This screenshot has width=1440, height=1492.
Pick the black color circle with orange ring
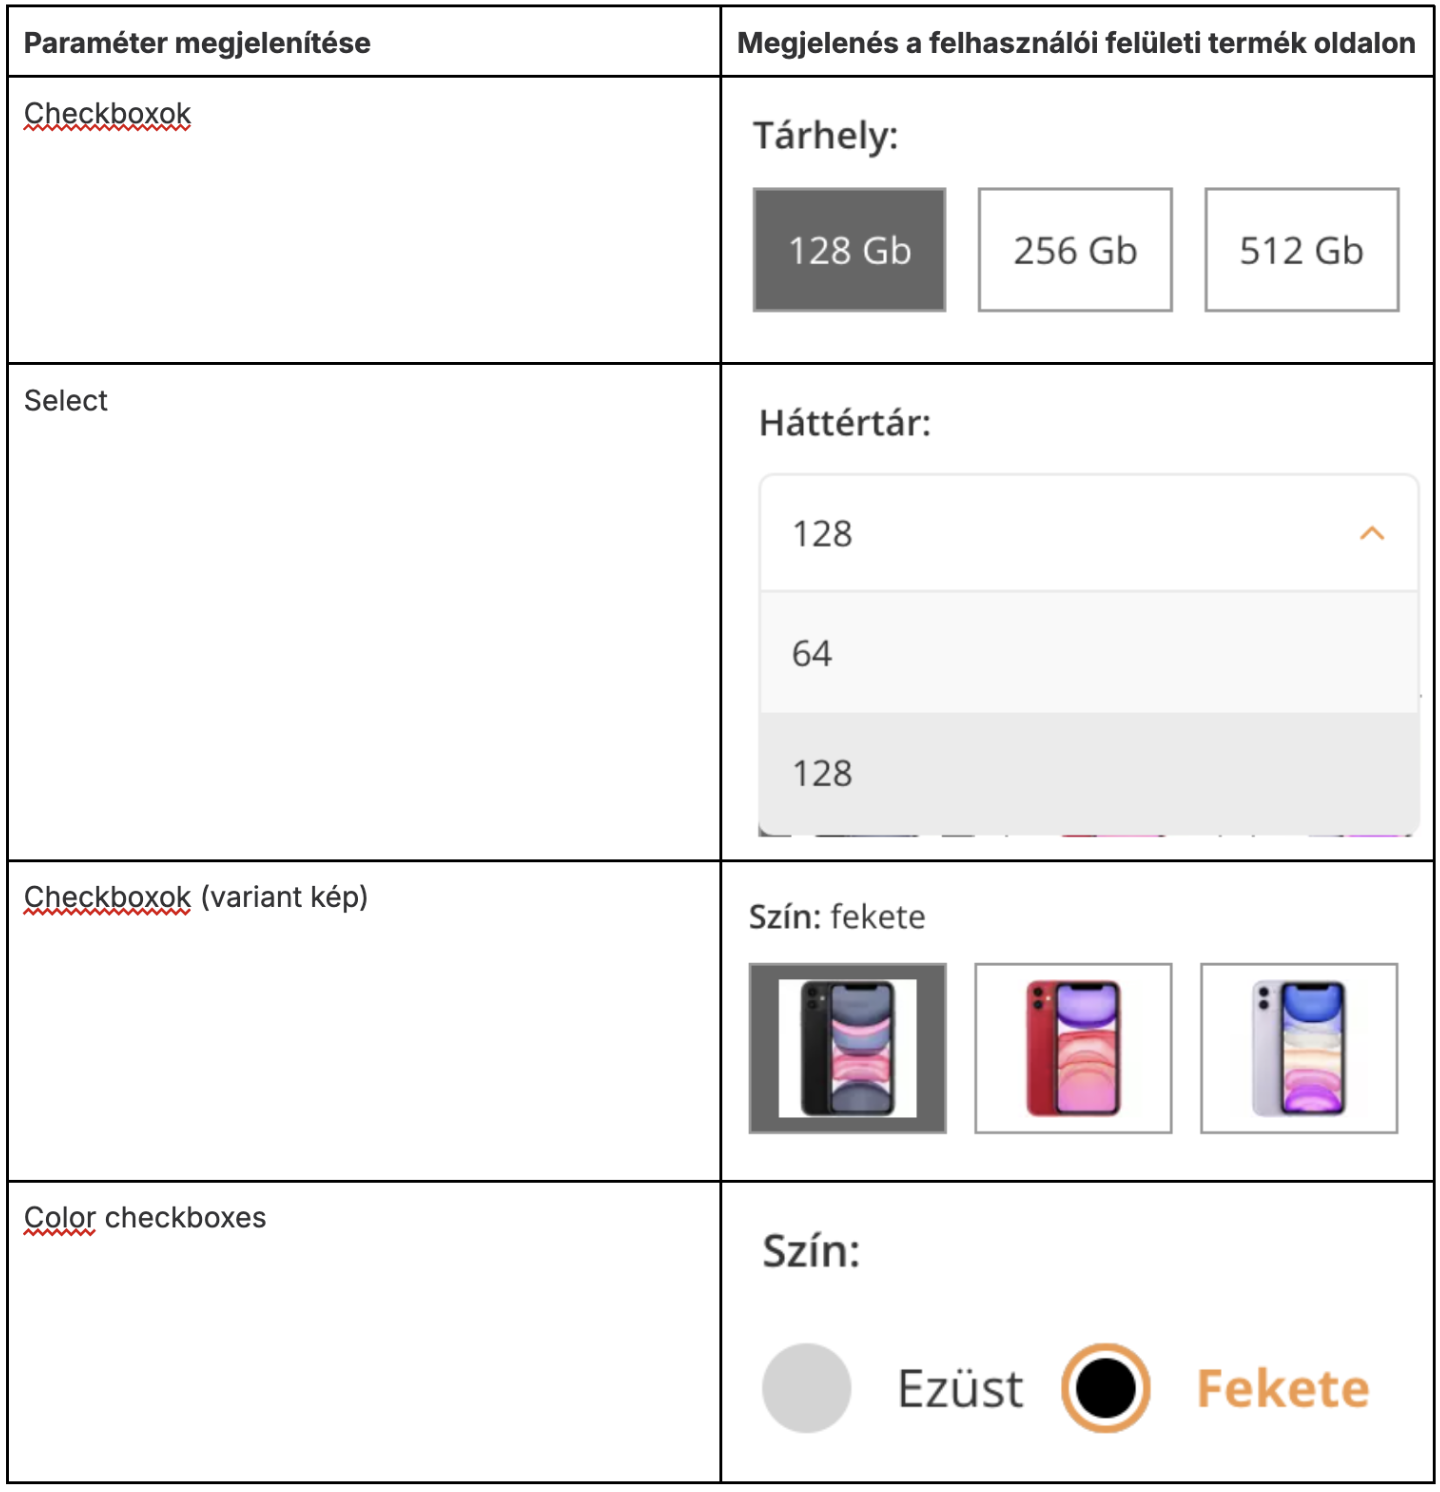point(1106,1388)
